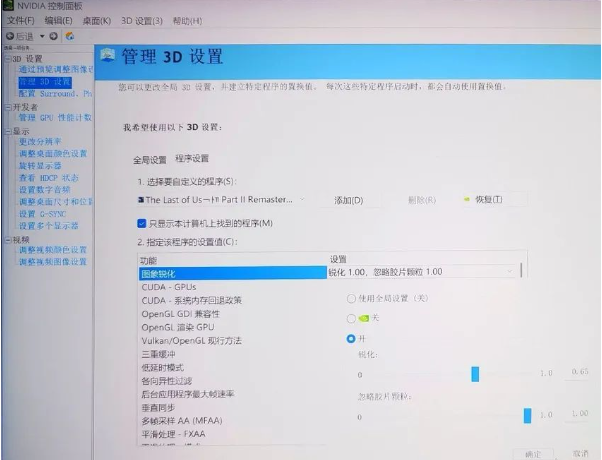
Task: Open the 3D 设置(3) menu
Action: coord(142,21)
